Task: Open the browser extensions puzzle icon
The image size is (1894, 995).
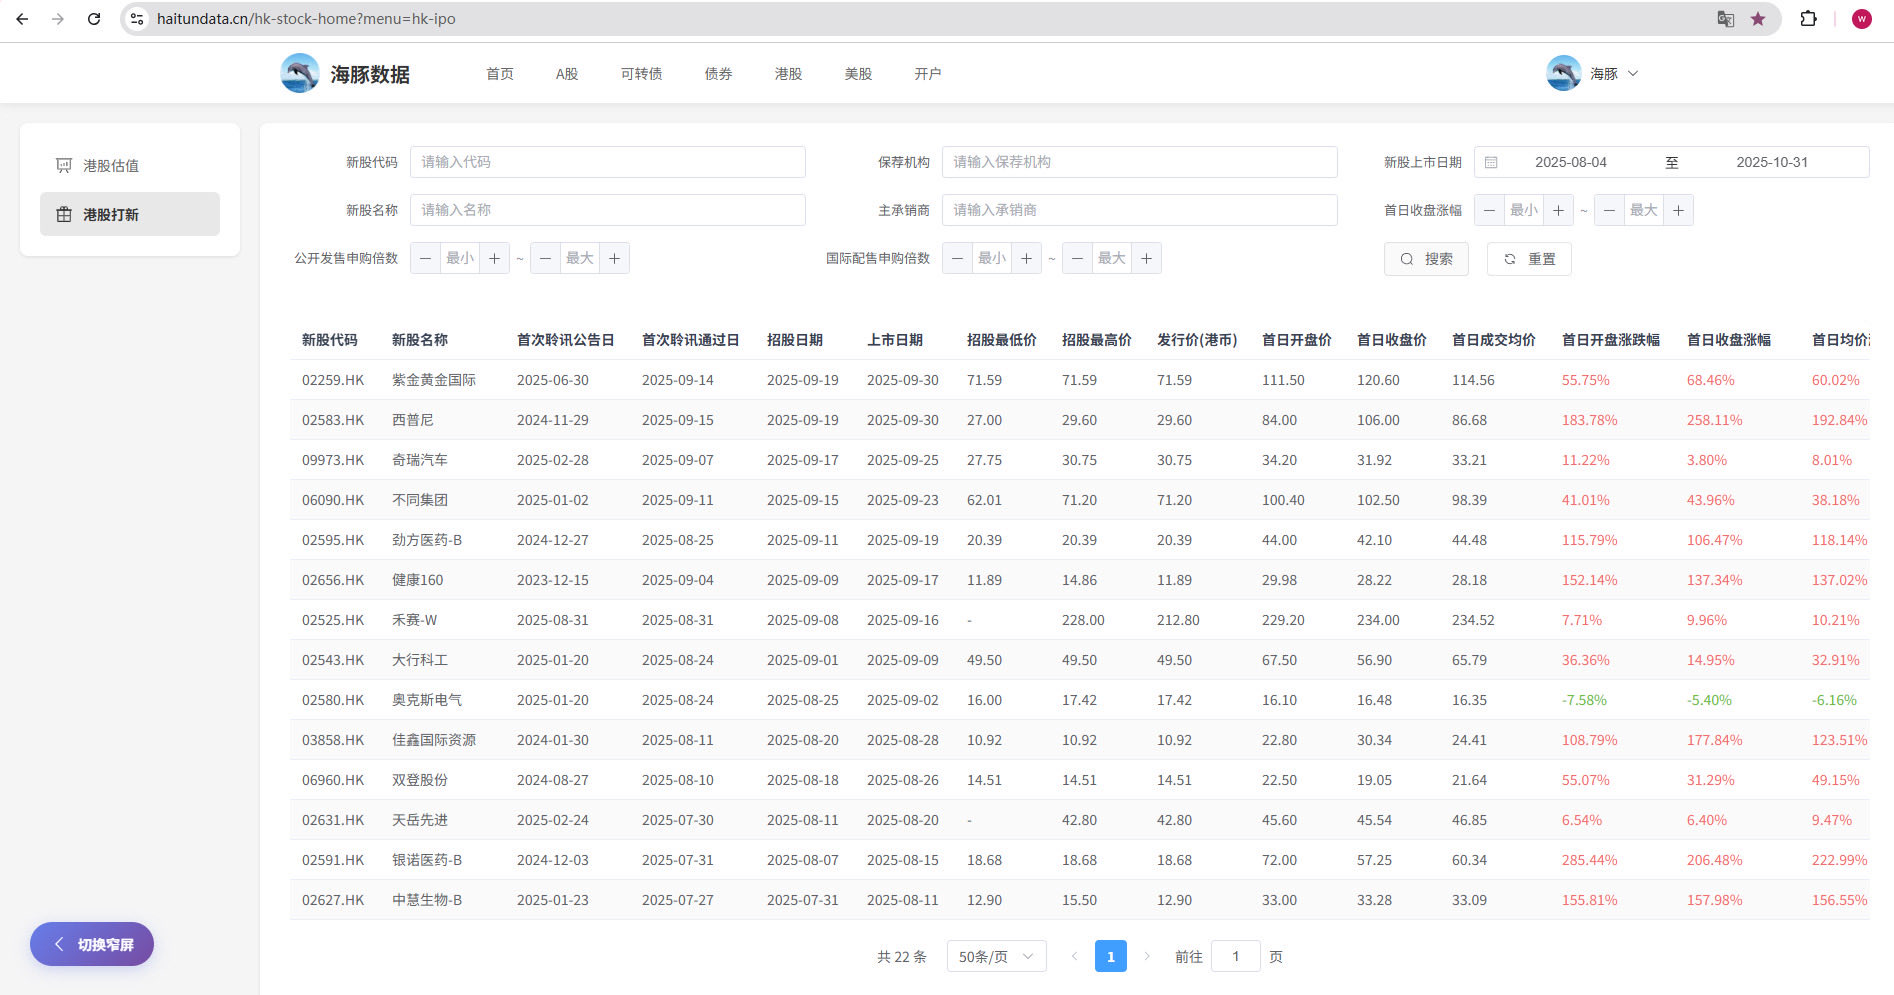Action: 1808,19
